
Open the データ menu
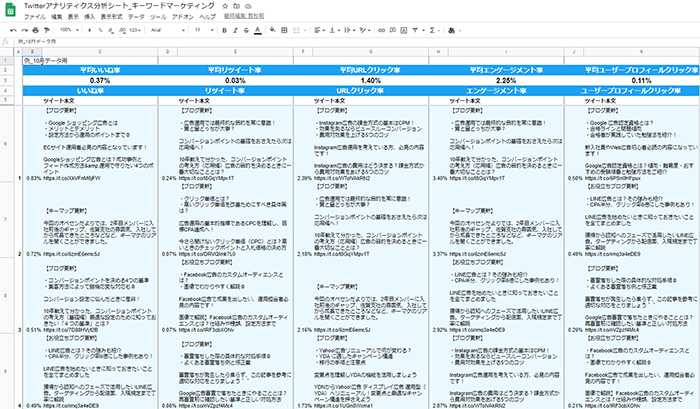point(136,17)
